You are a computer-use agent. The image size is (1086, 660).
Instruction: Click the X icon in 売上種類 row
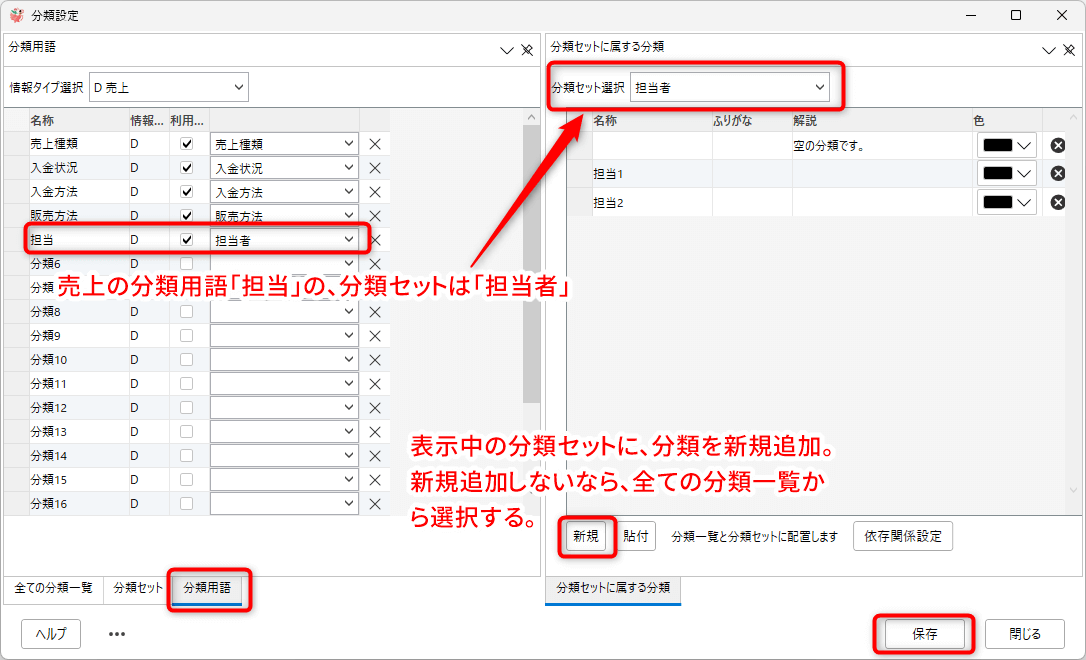click(375, 144)
